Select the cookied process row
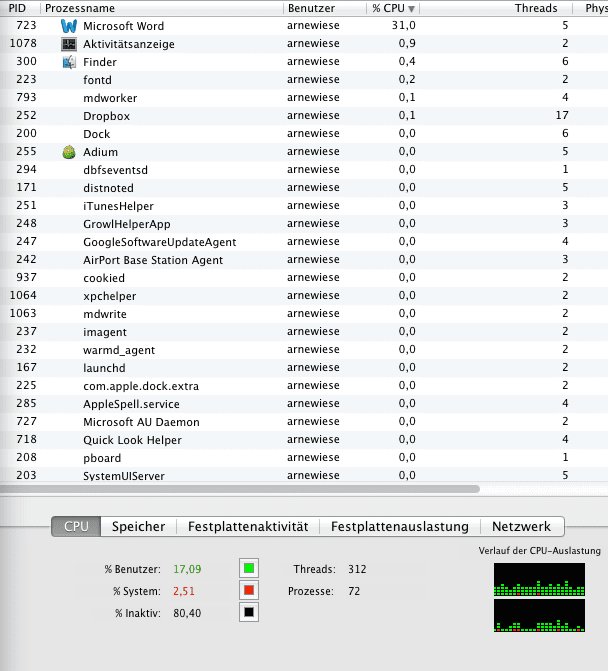Viewport: 608px width, 671px height. pyautogui.click(x=304, y=278)
